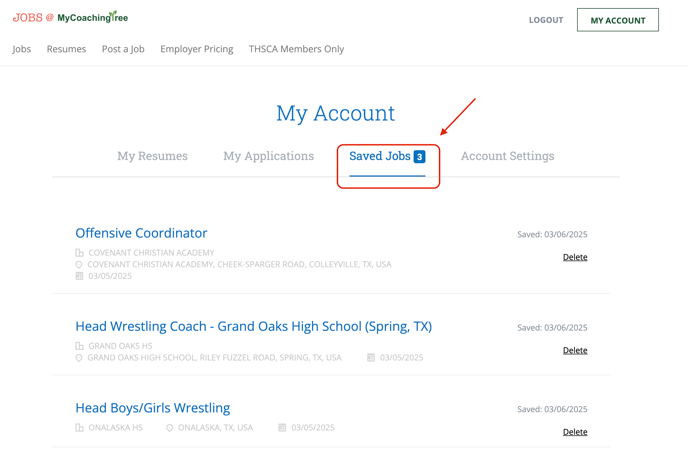Open THSCA Members Only section
Screen dimensions: 688x456
(296, 49)
